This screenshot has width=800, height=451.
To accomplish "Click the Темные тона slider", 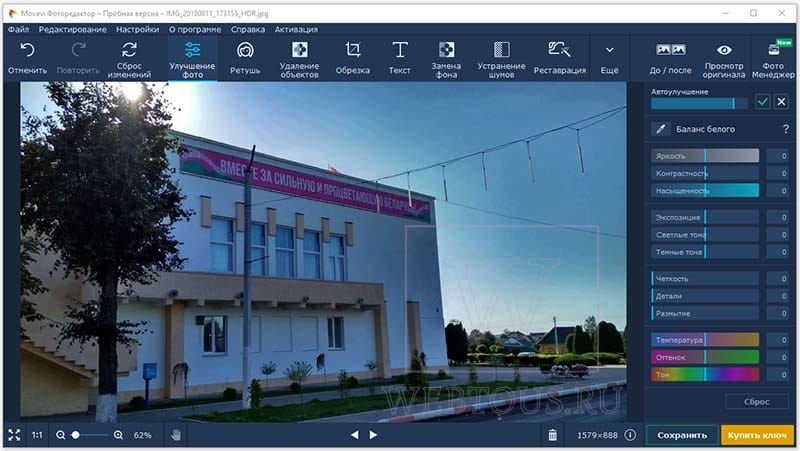I will tap(705, 252).
